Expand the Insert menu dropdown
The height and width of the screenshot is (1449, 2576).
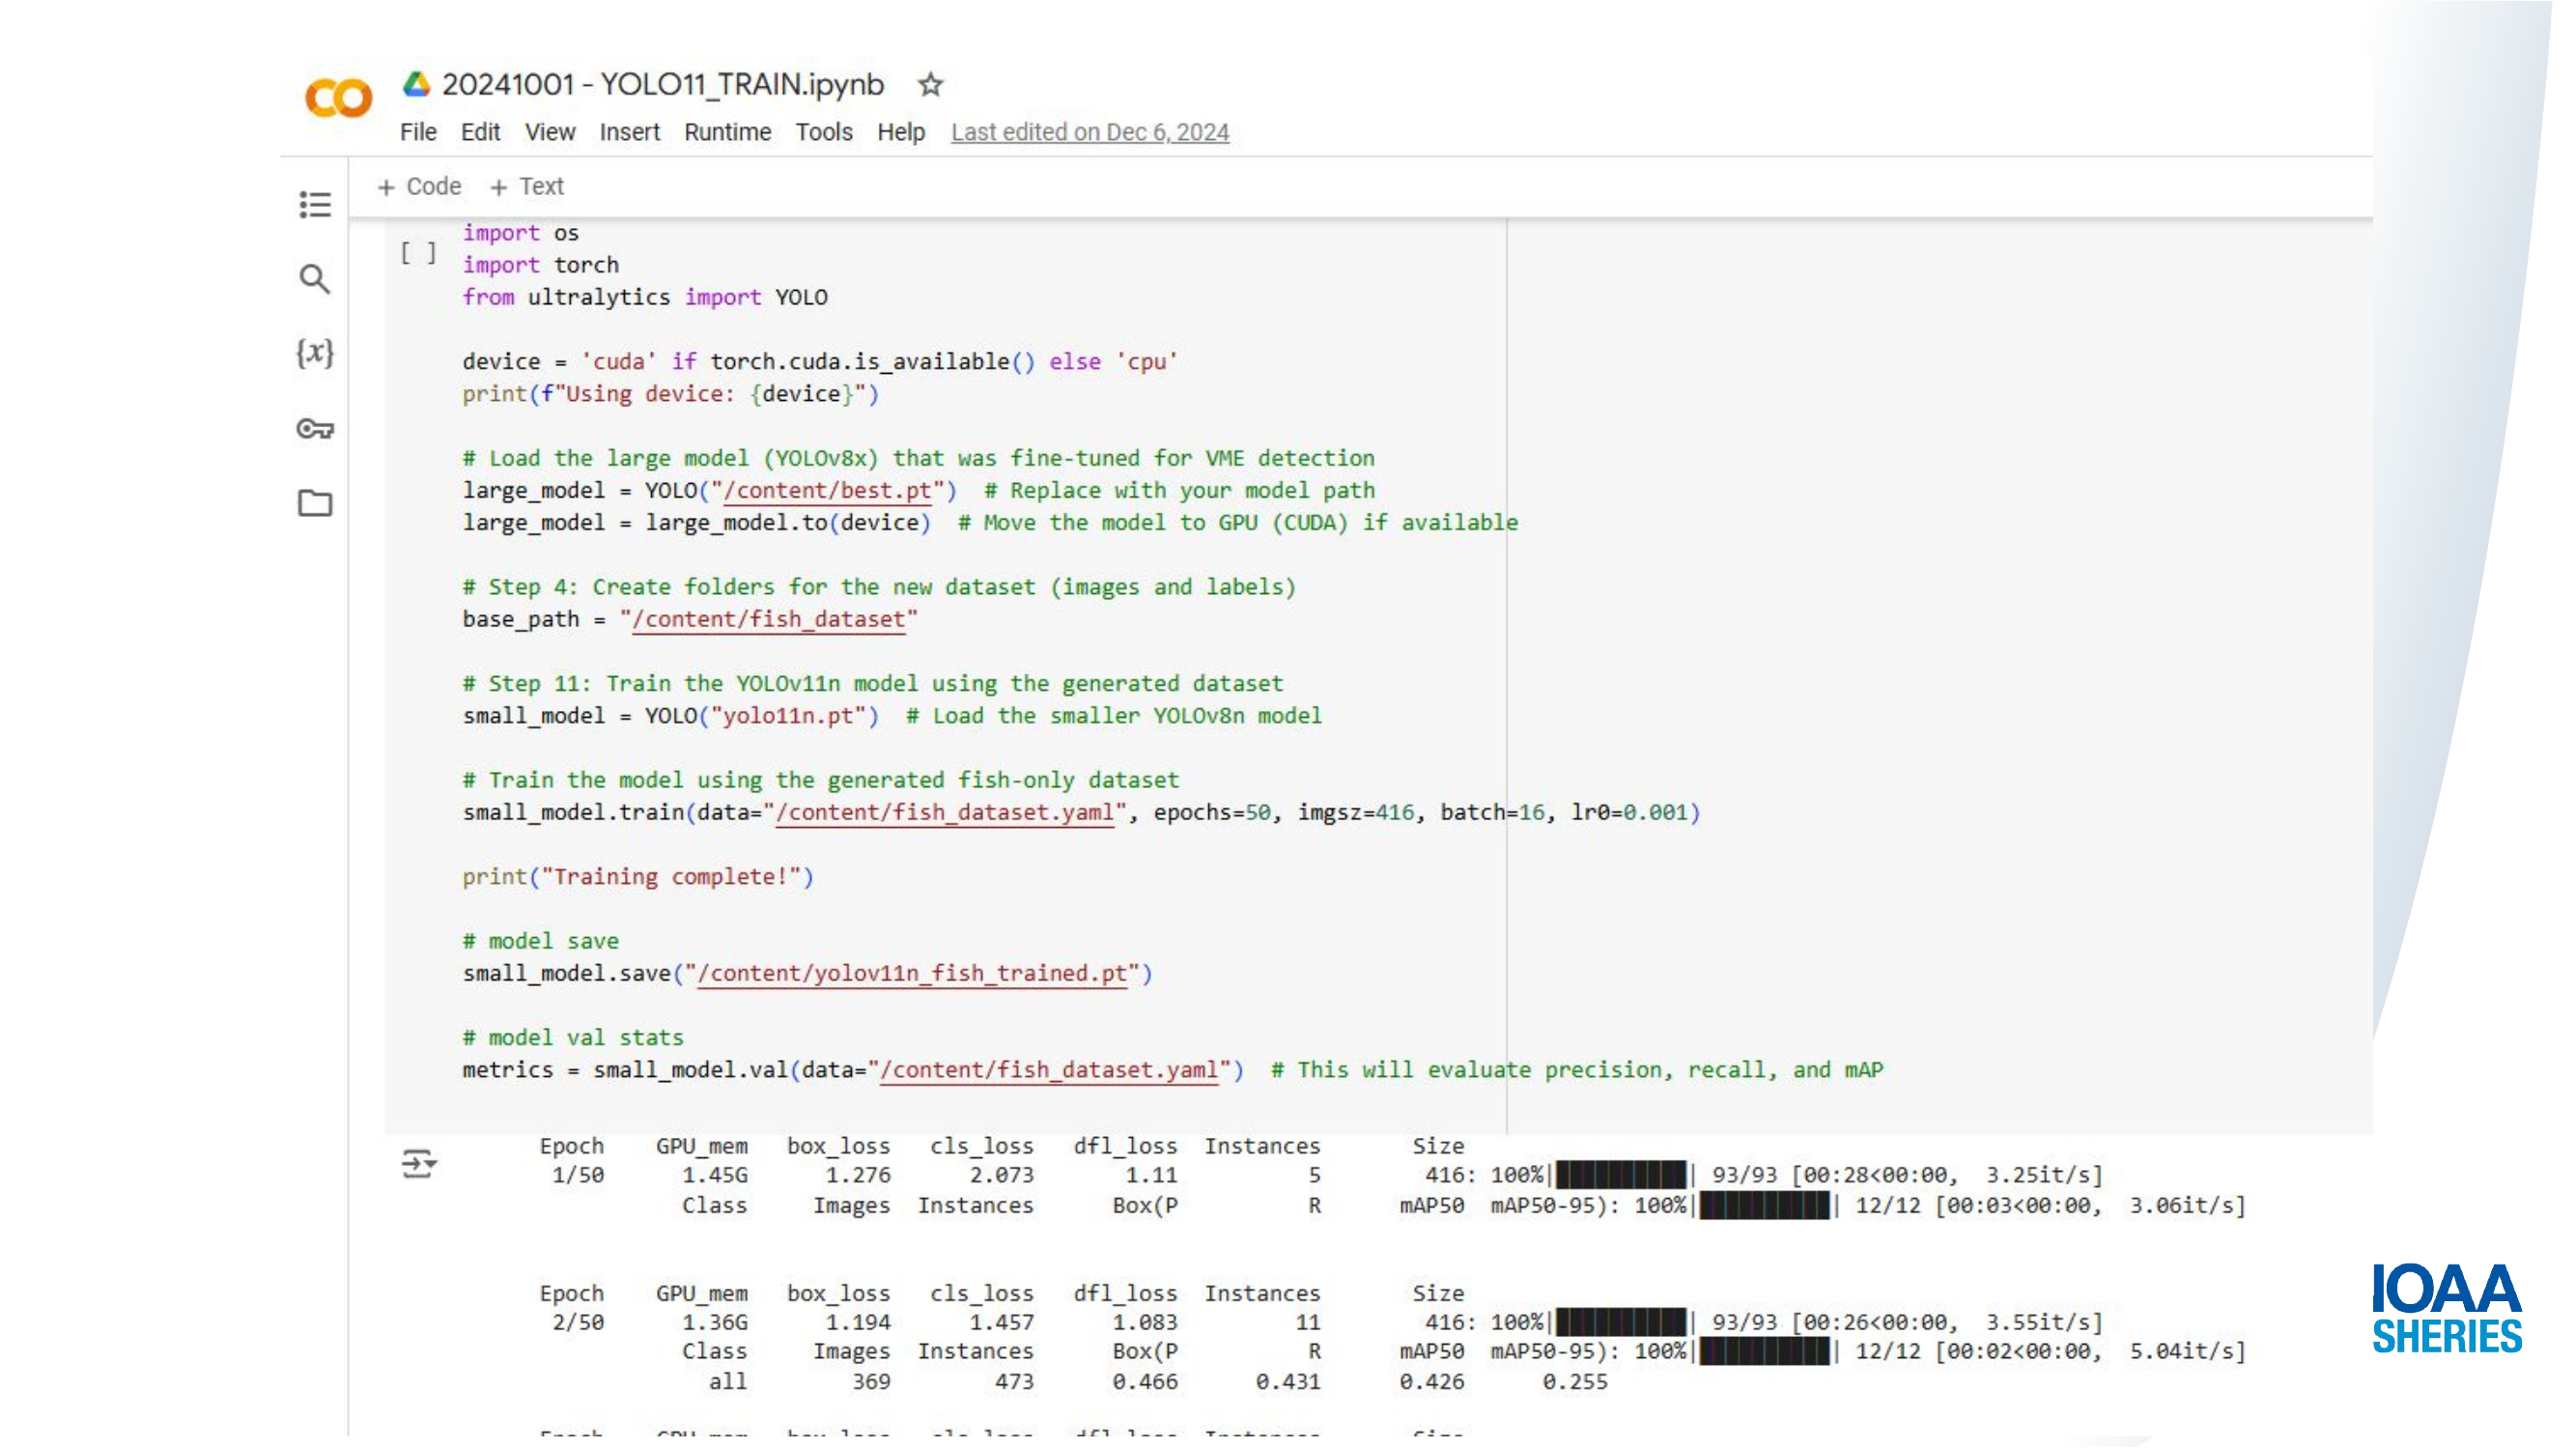(x=629, y=132)
